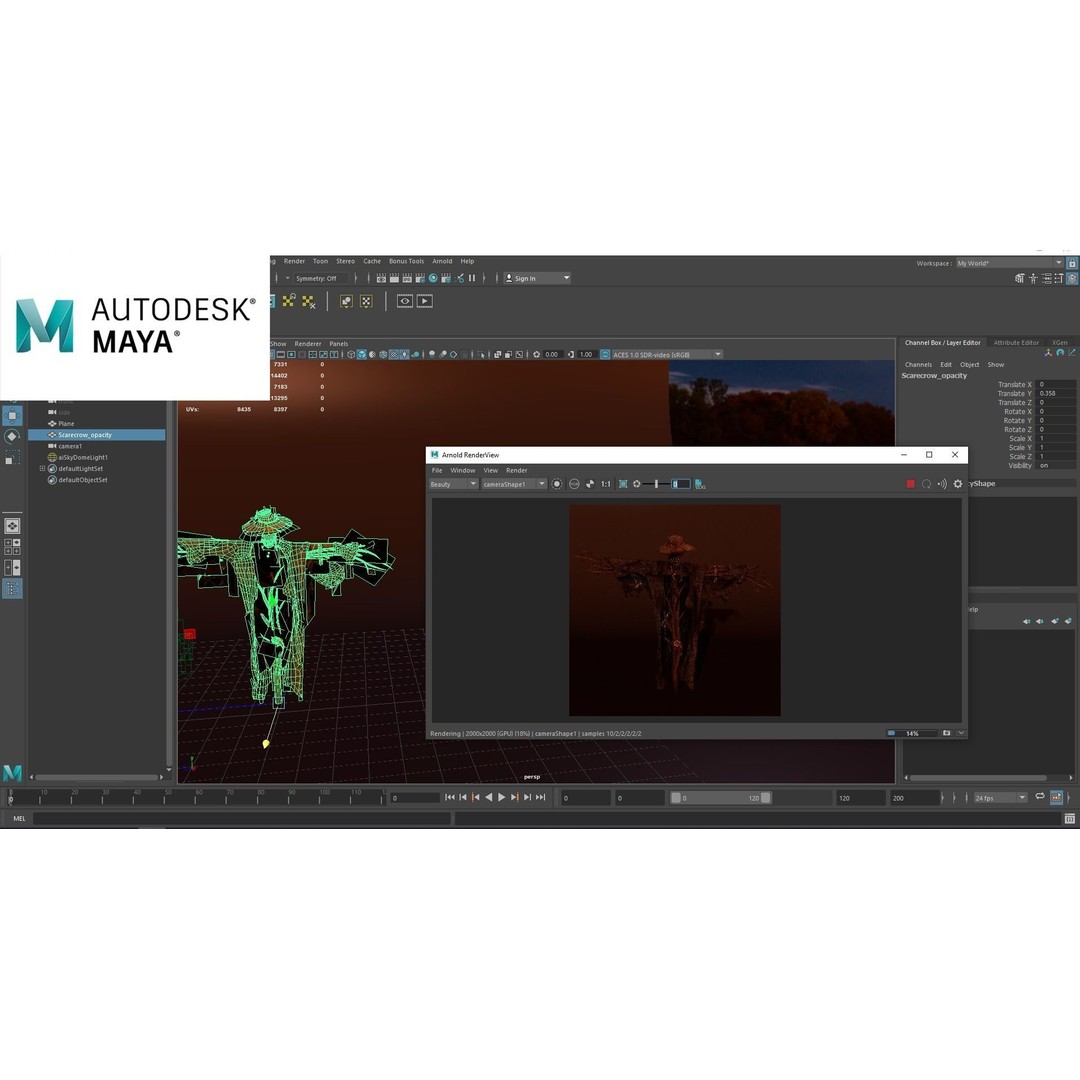1080x1080 pixels.
Task: Toggle auto keyframe icon on timeline bar
Action: pos(1057,798)
